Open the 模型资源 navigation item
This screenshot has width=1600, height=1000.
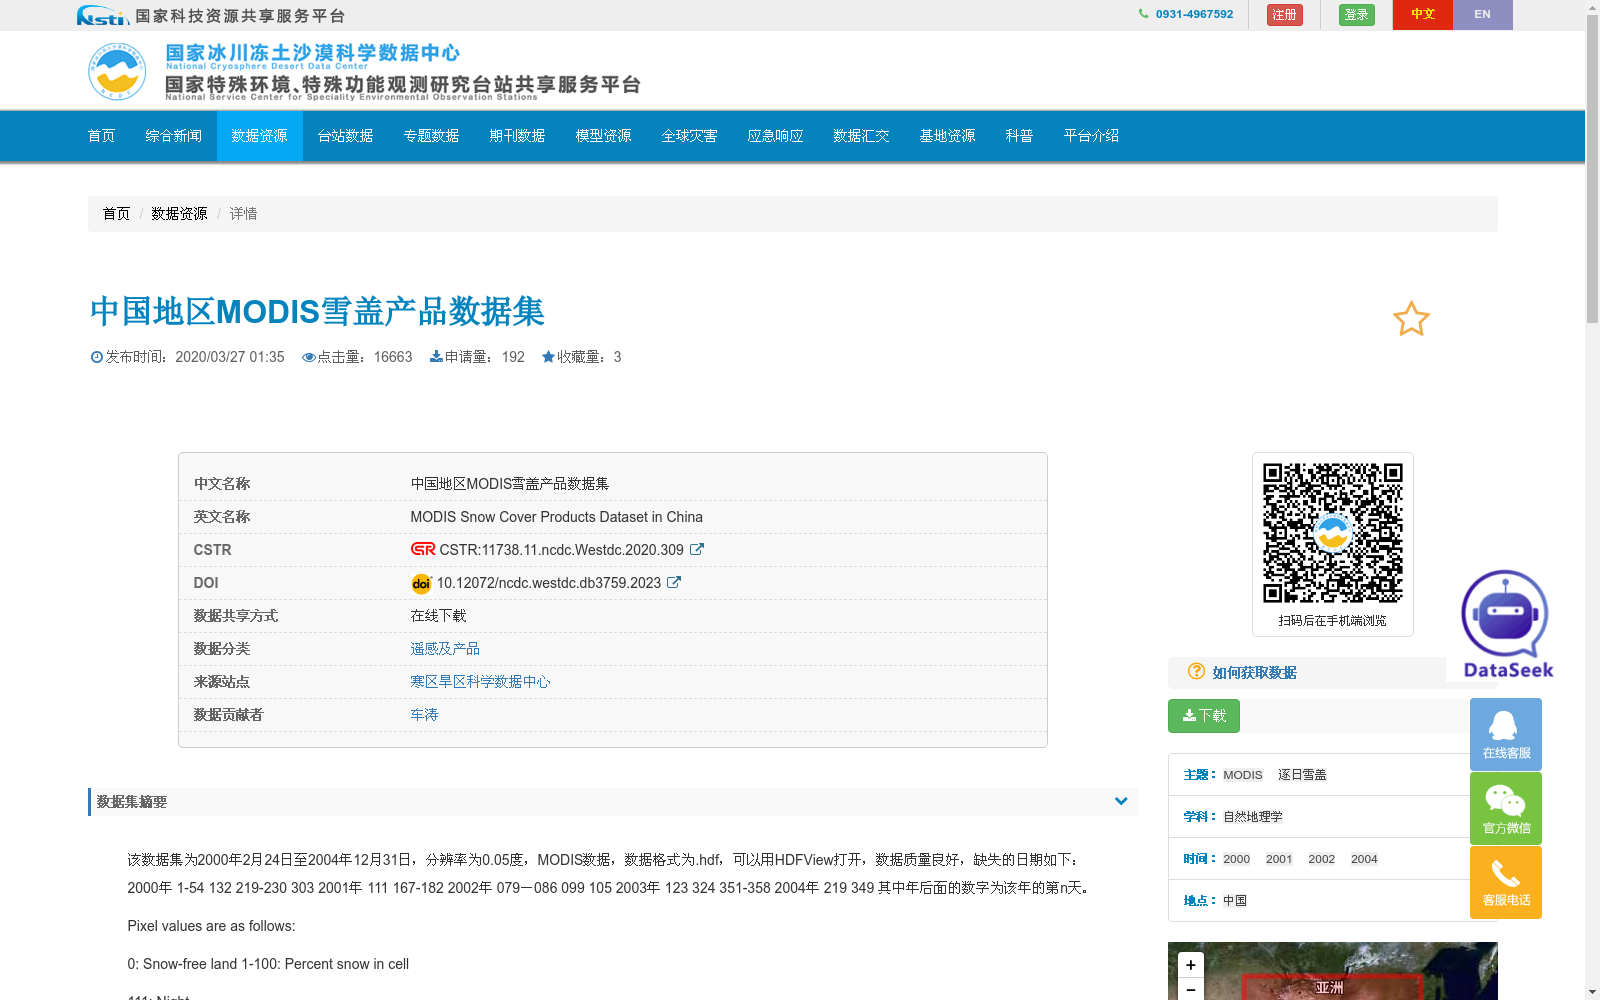pyautogui.click(x=603, y=136)
